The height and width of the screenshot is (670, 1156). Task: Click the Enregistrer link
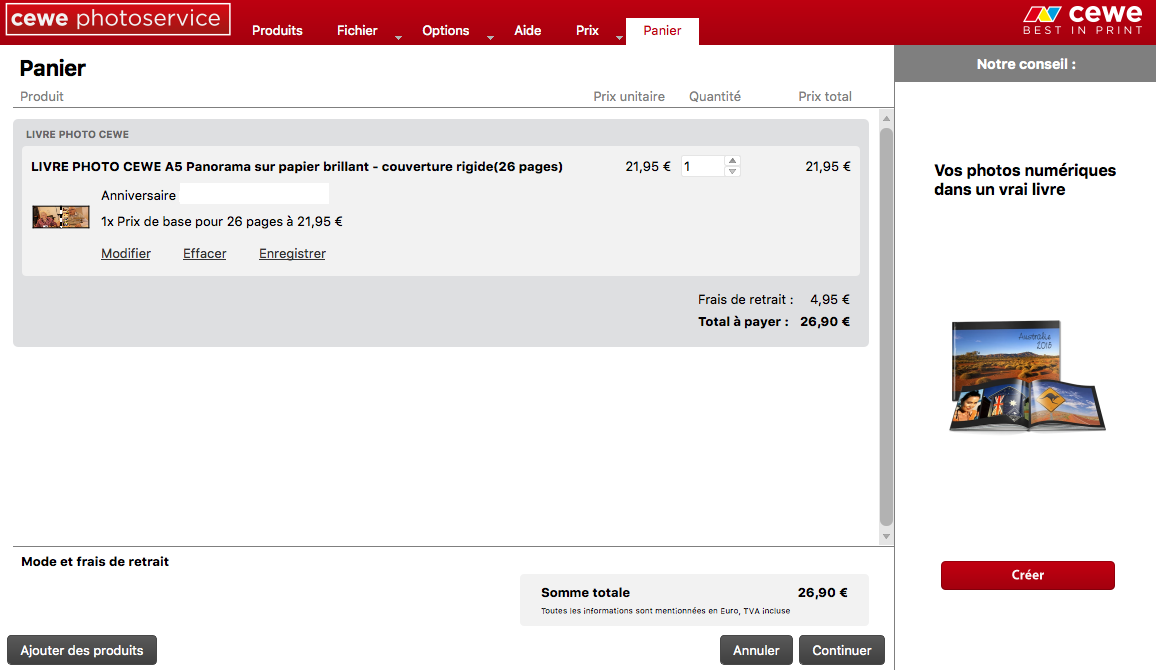tap(292, 254)
